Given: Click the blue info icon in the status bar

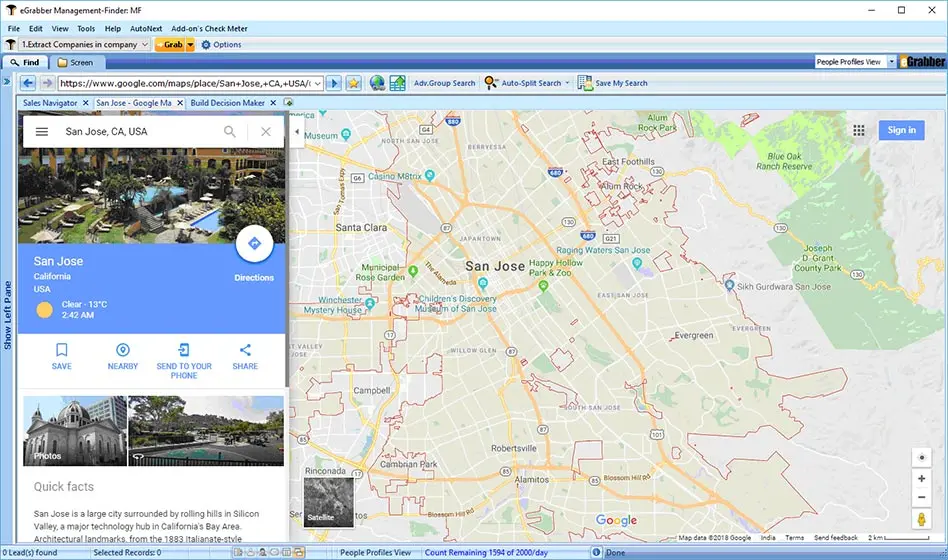Looking at the screenshot, I should pyautogui.click(x=596, y=552).
